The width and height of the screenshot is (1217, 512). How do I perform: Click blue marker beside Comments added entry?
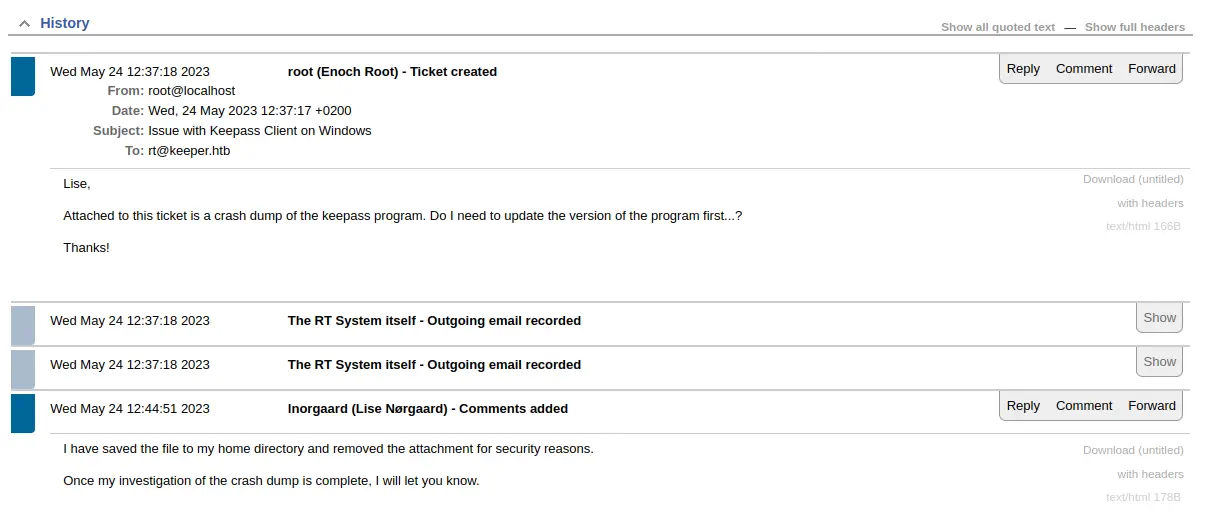coord(23,413)
